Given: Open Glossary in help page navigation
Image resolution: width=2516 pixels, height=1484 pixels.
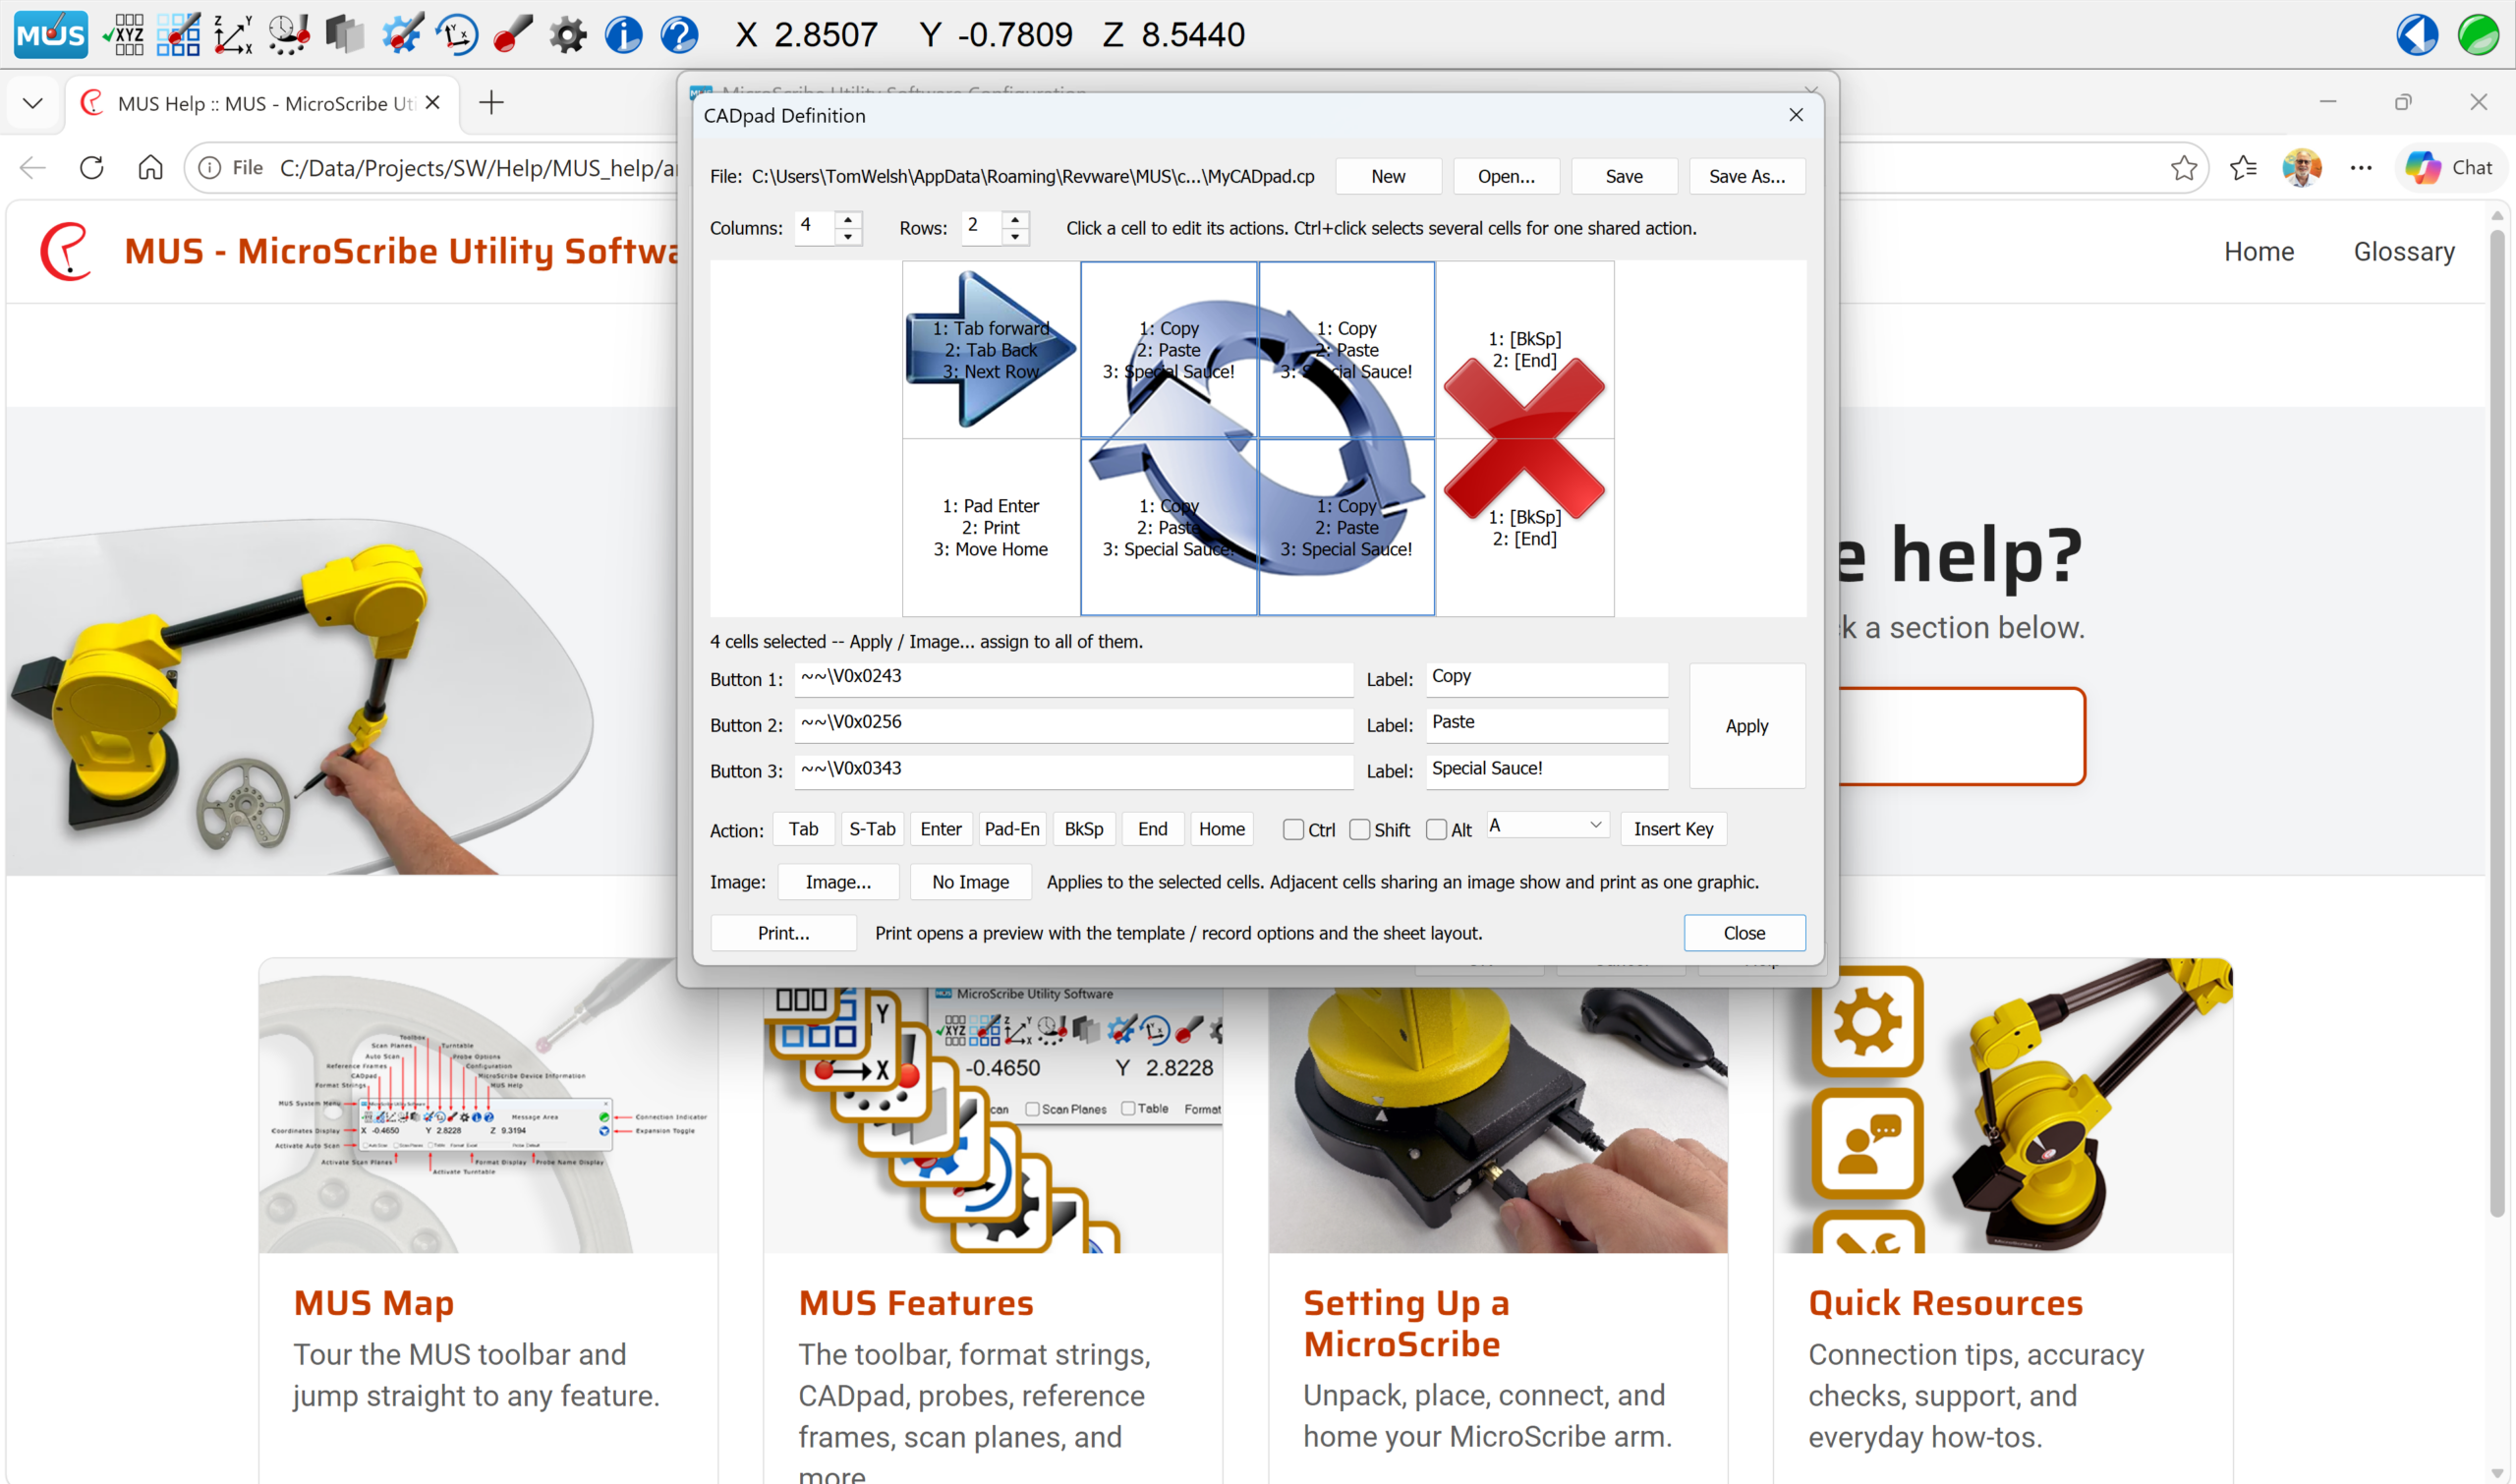Looking at the screenshot, I should click(2403, 251).
